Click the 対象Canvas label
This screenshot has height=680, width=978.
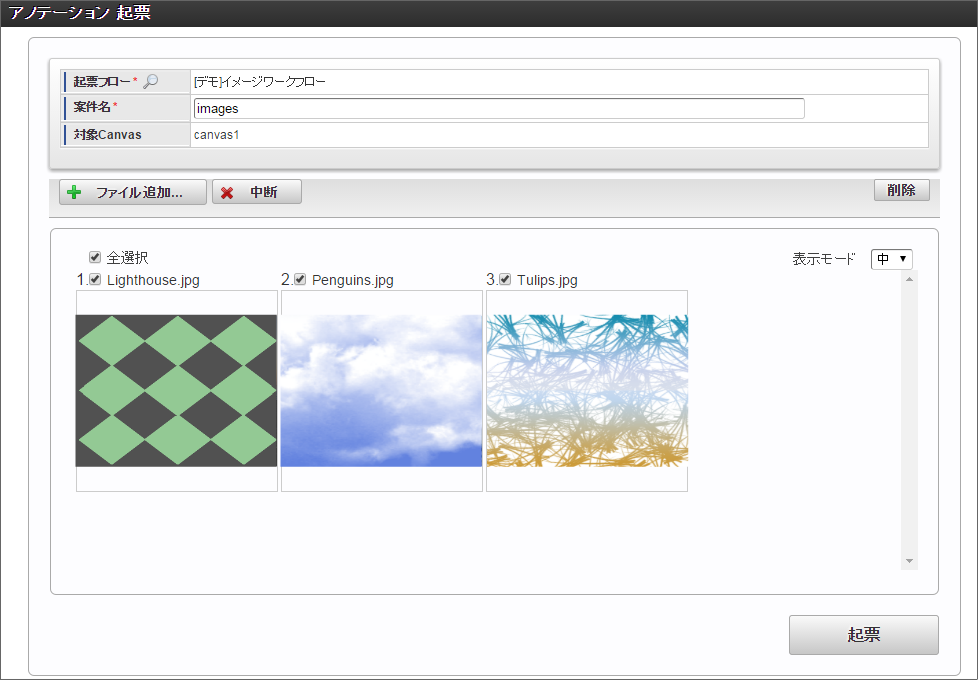pyautogui.click(x=107, y=135)
